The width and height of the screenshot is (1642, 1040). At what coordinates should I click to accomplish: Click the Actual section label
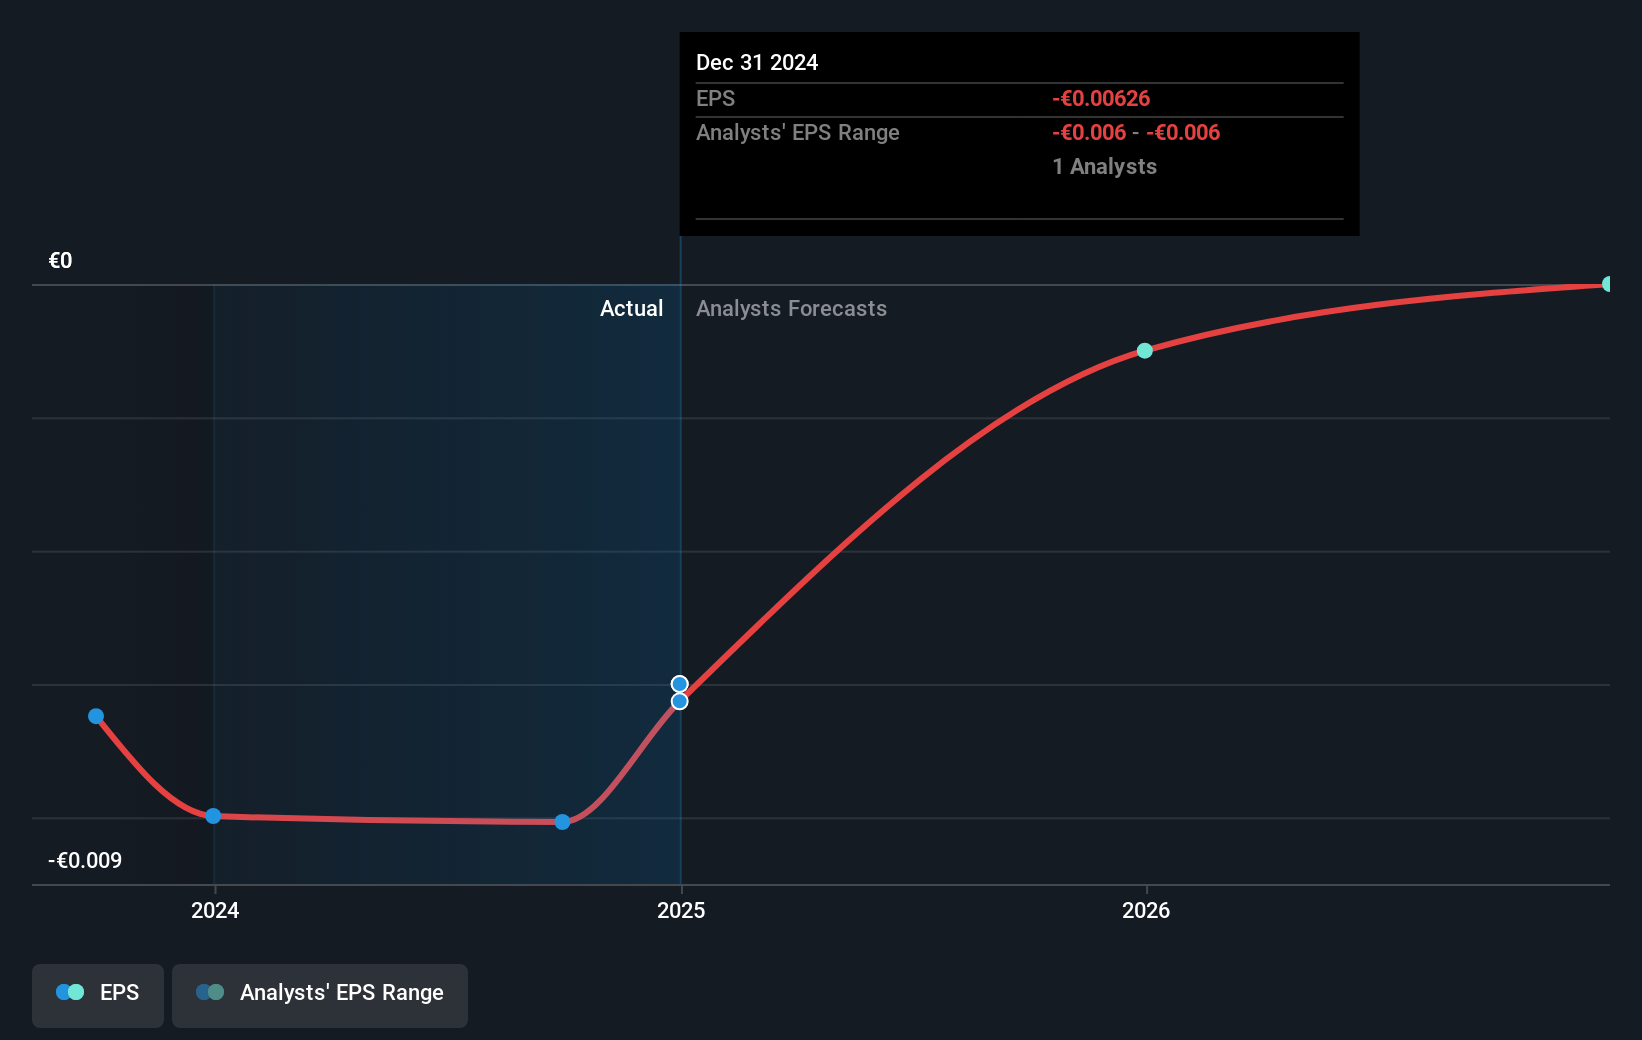[x=631, y=309]
